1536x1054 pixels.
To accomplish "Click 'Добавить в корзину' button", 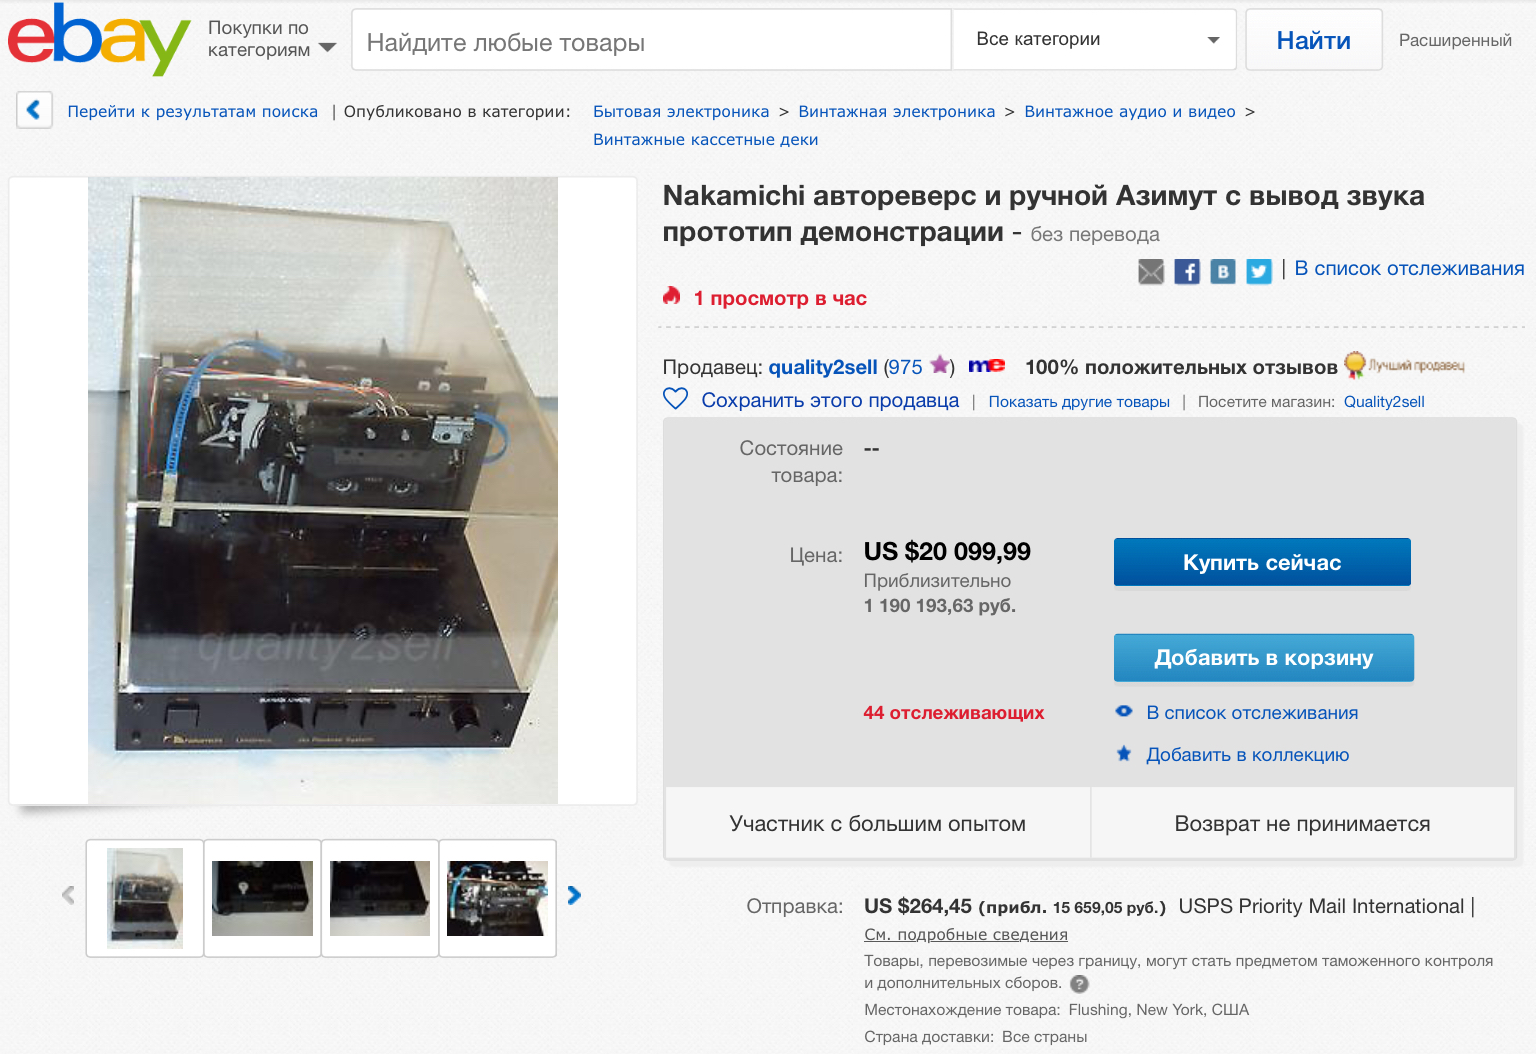I will (1264, 658).
